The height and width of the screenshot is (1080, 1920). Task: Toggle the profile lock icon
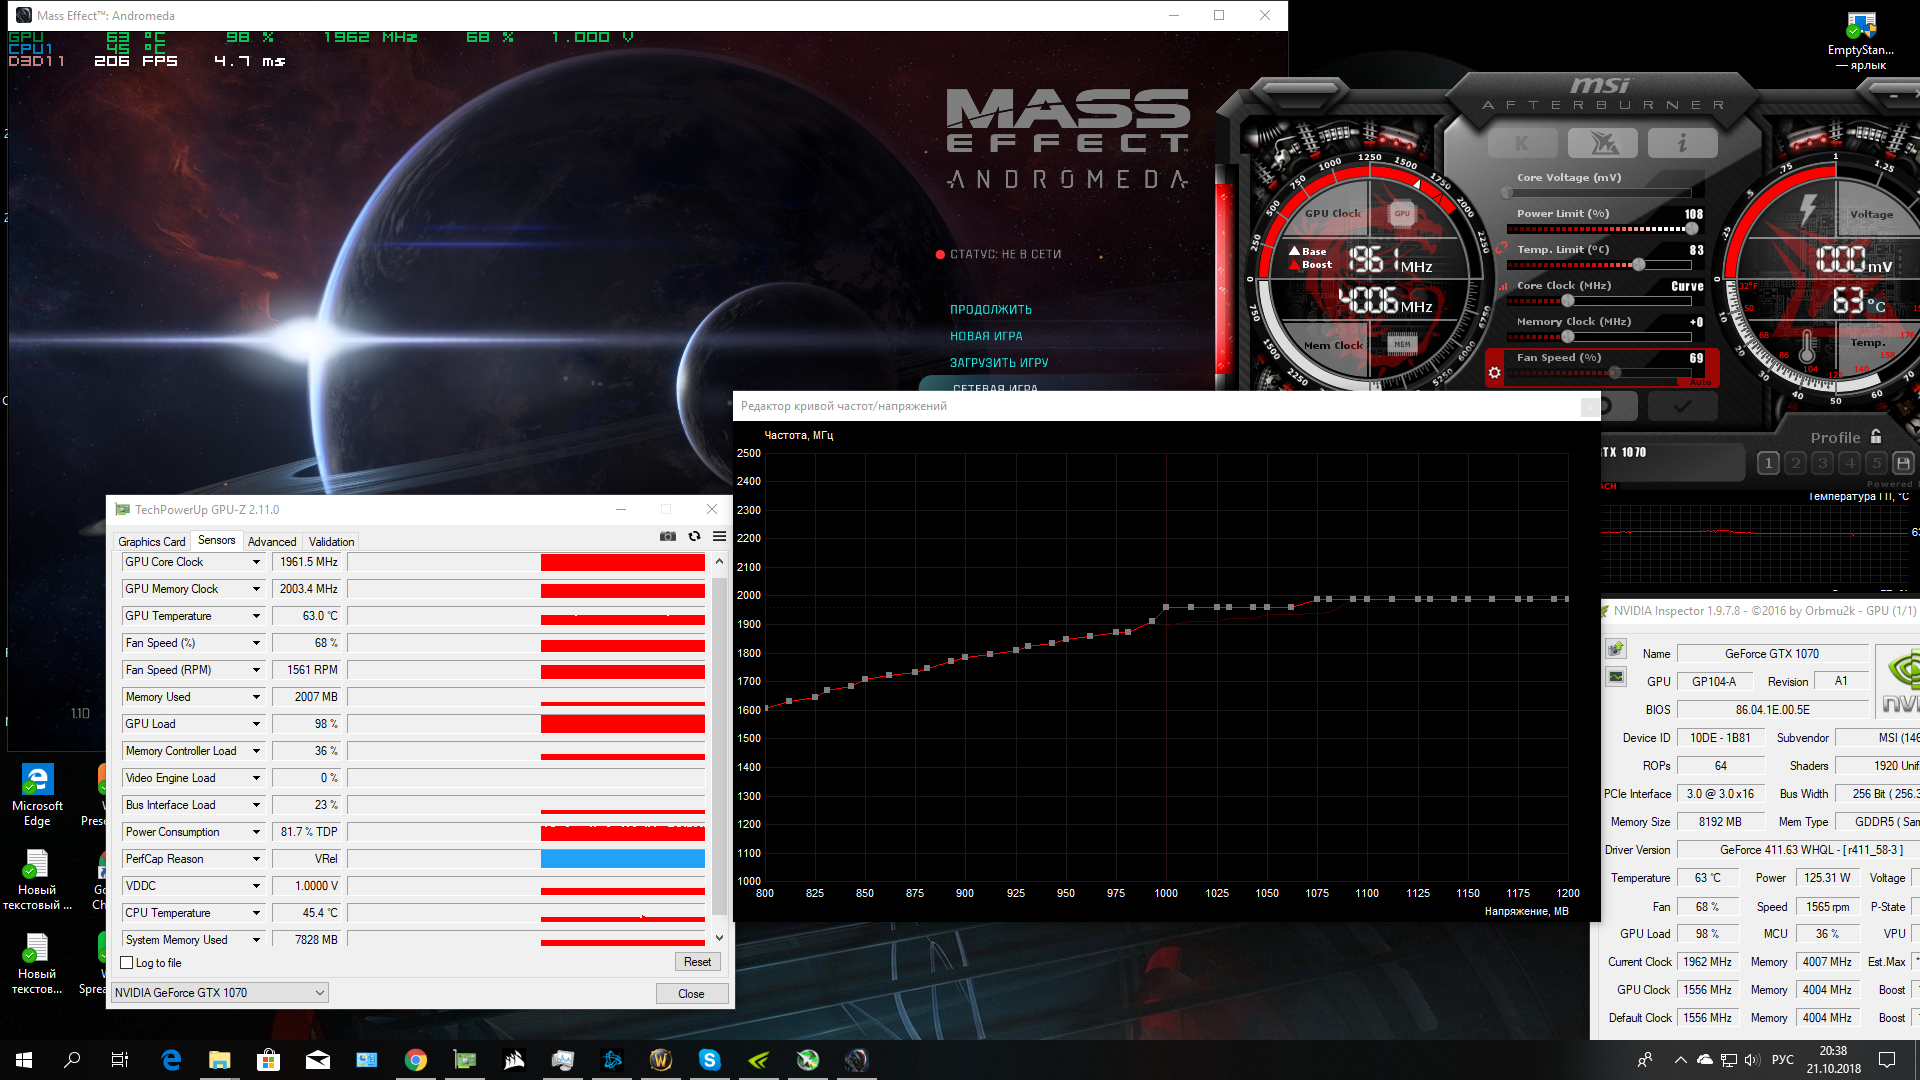click(x=1876, y=437)
